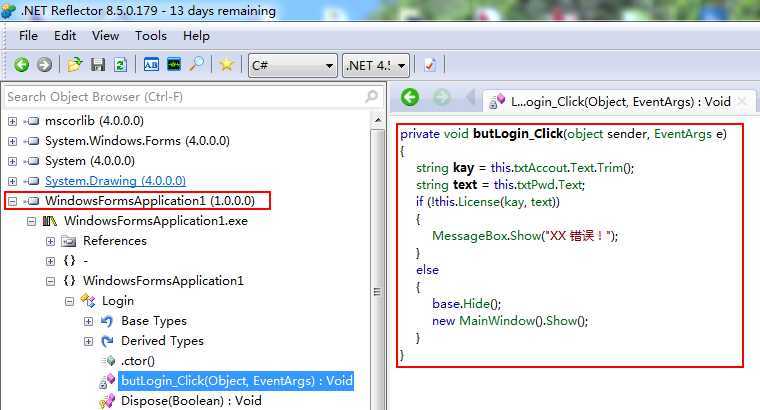Click the tab scroll-left triangle
This screenshot has height=410, width=760.
coord(470,98)
